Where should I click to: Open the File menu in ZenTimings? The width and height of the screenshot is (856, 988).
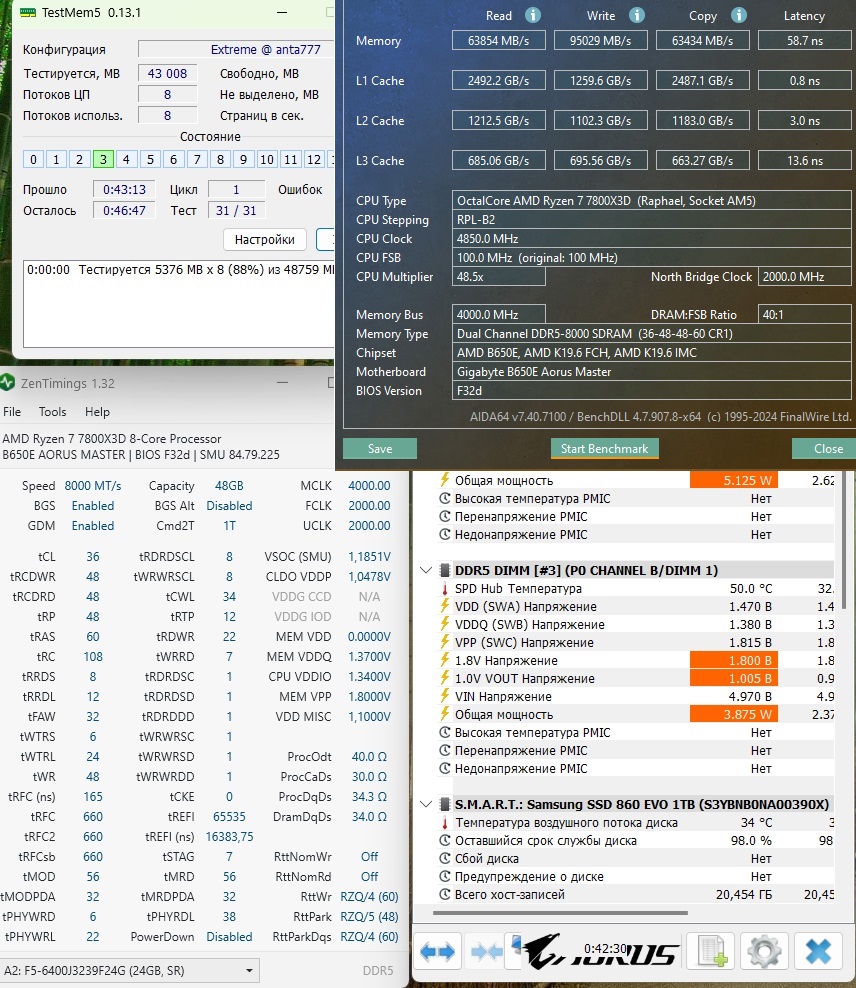pos(12,411)
